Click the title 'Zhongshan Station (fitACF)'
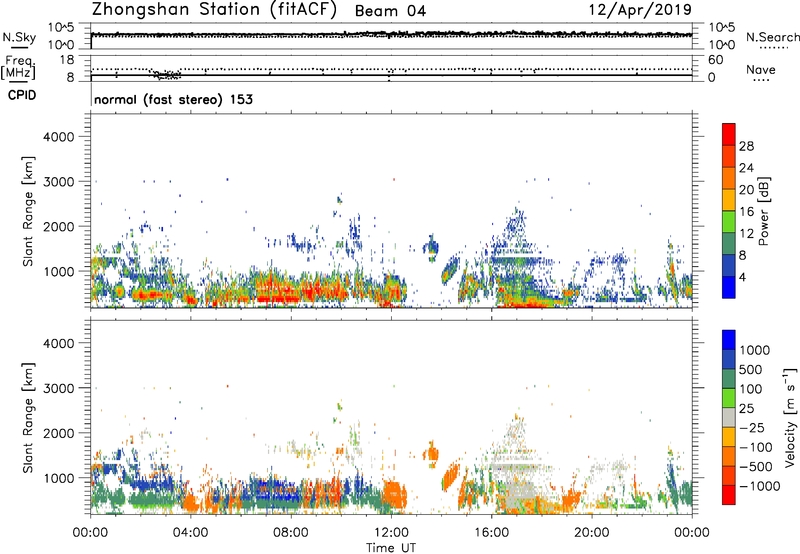This screenshot has width=800, height=554. coord(215,10)
